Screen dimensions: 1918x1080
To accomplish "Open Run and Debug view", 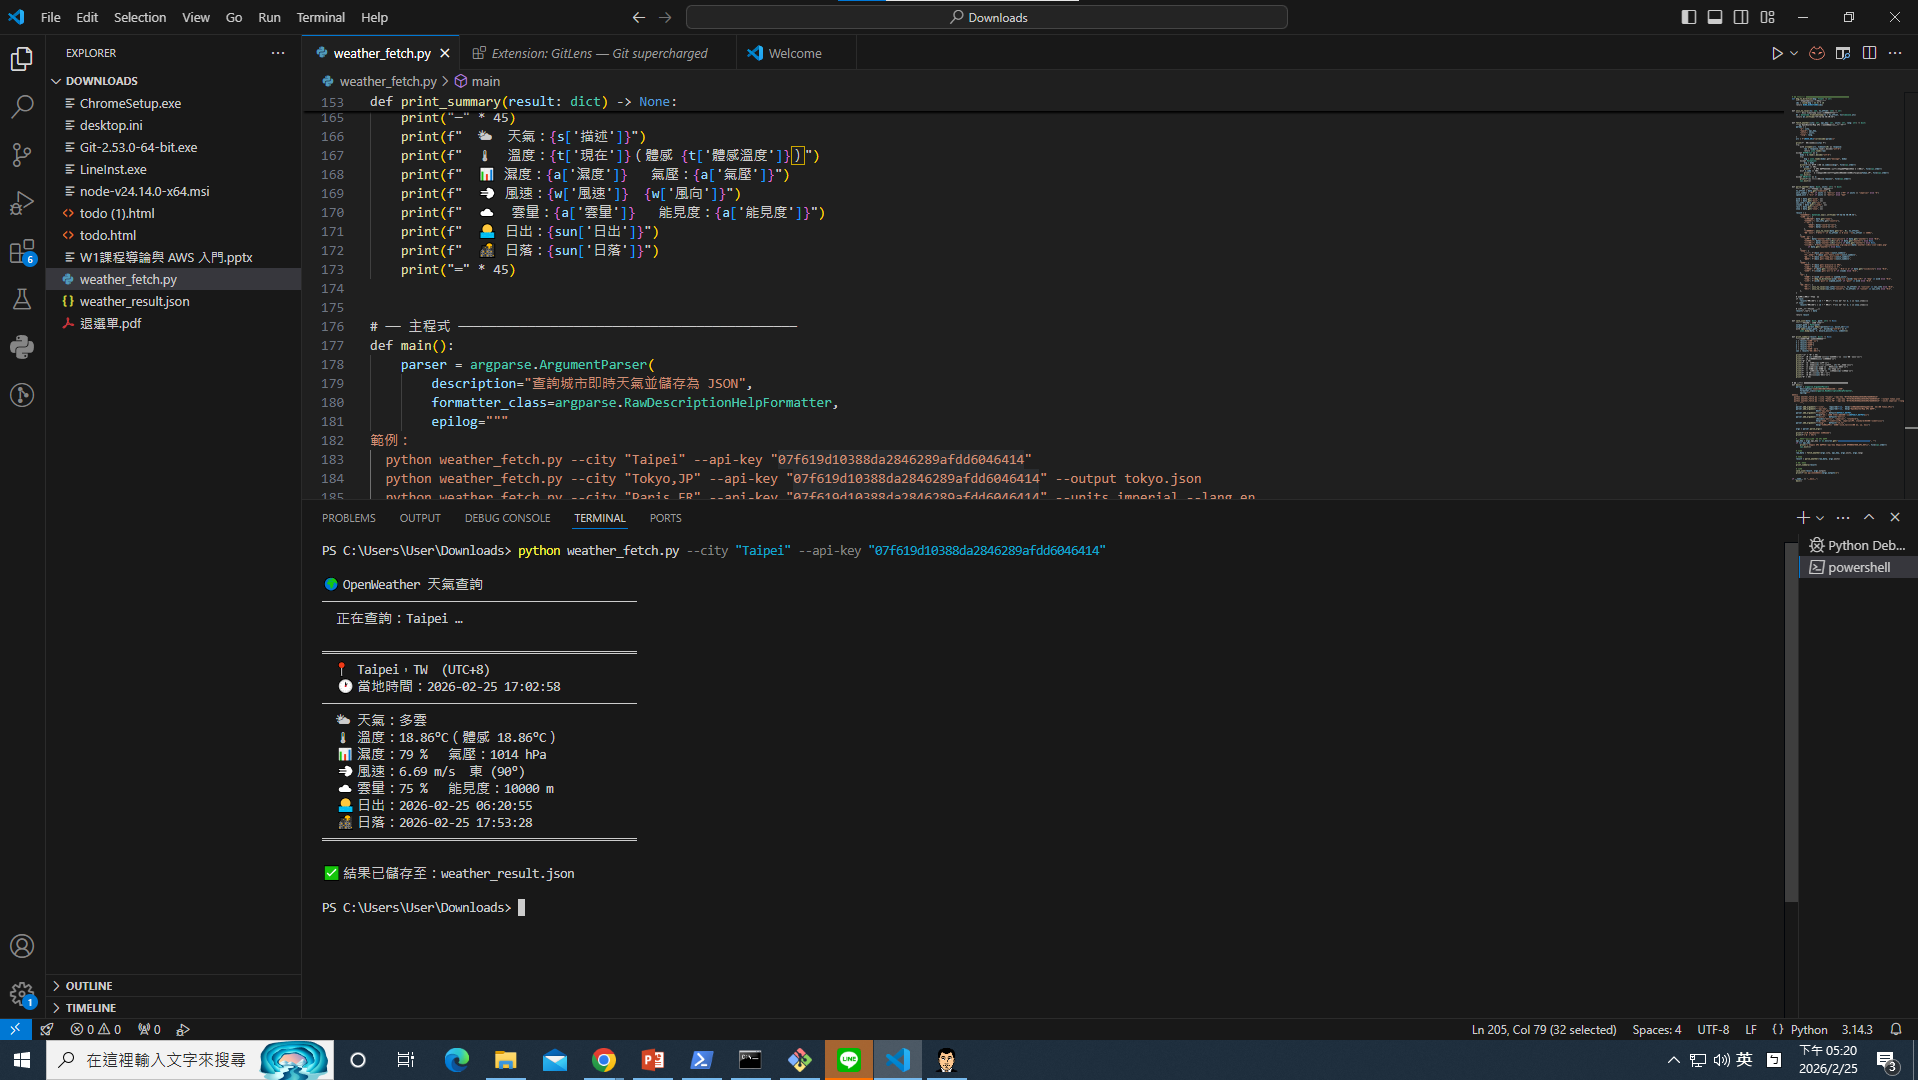I will tap(22, 203).
